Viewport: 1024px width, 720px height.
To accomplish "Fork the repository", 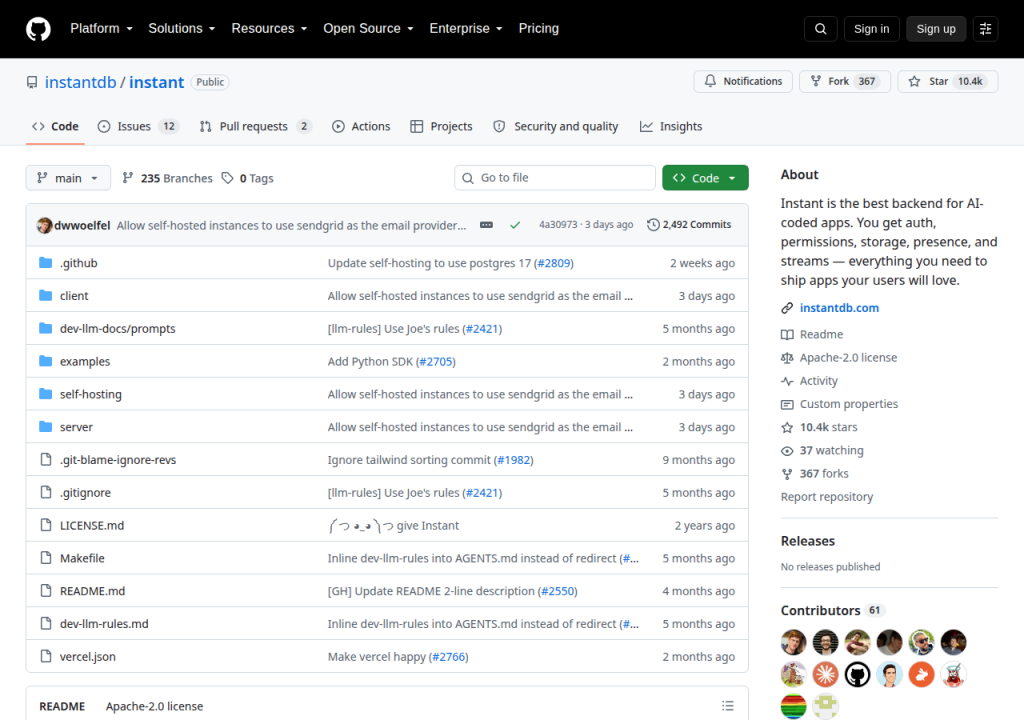I will tap(844, 81).
